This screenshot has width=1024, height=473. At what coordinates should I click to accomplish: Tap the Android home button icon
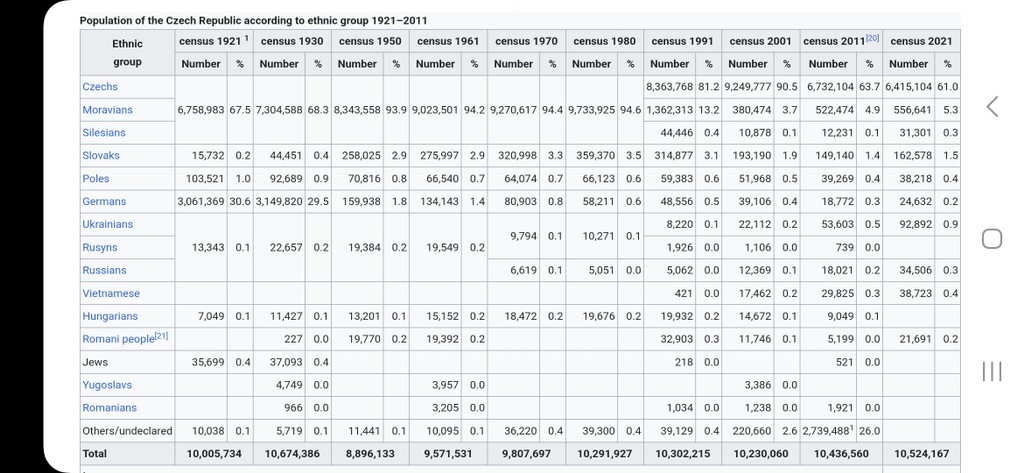click(991, 238)
